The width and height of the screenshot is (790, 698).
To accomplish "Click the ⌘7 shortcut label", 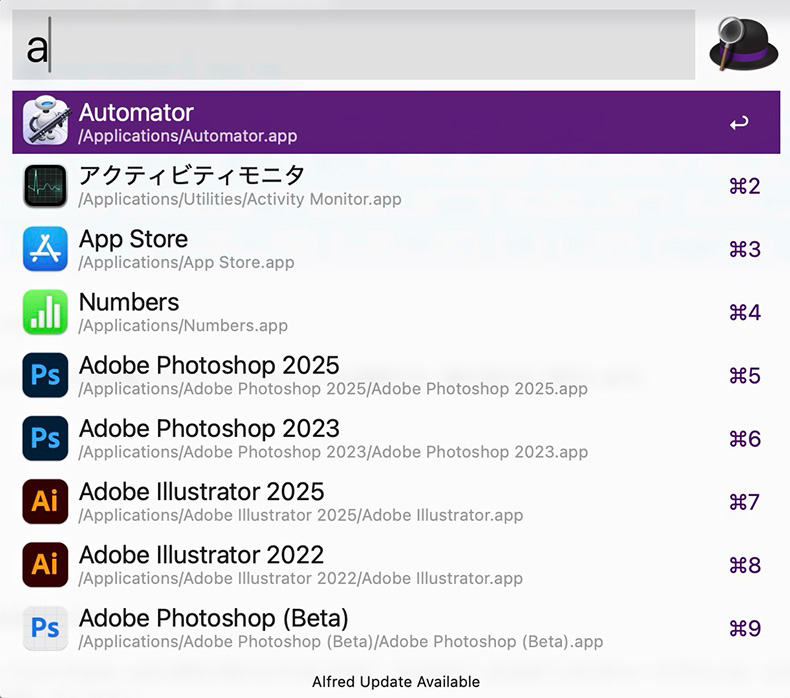I will coord(745,502).
